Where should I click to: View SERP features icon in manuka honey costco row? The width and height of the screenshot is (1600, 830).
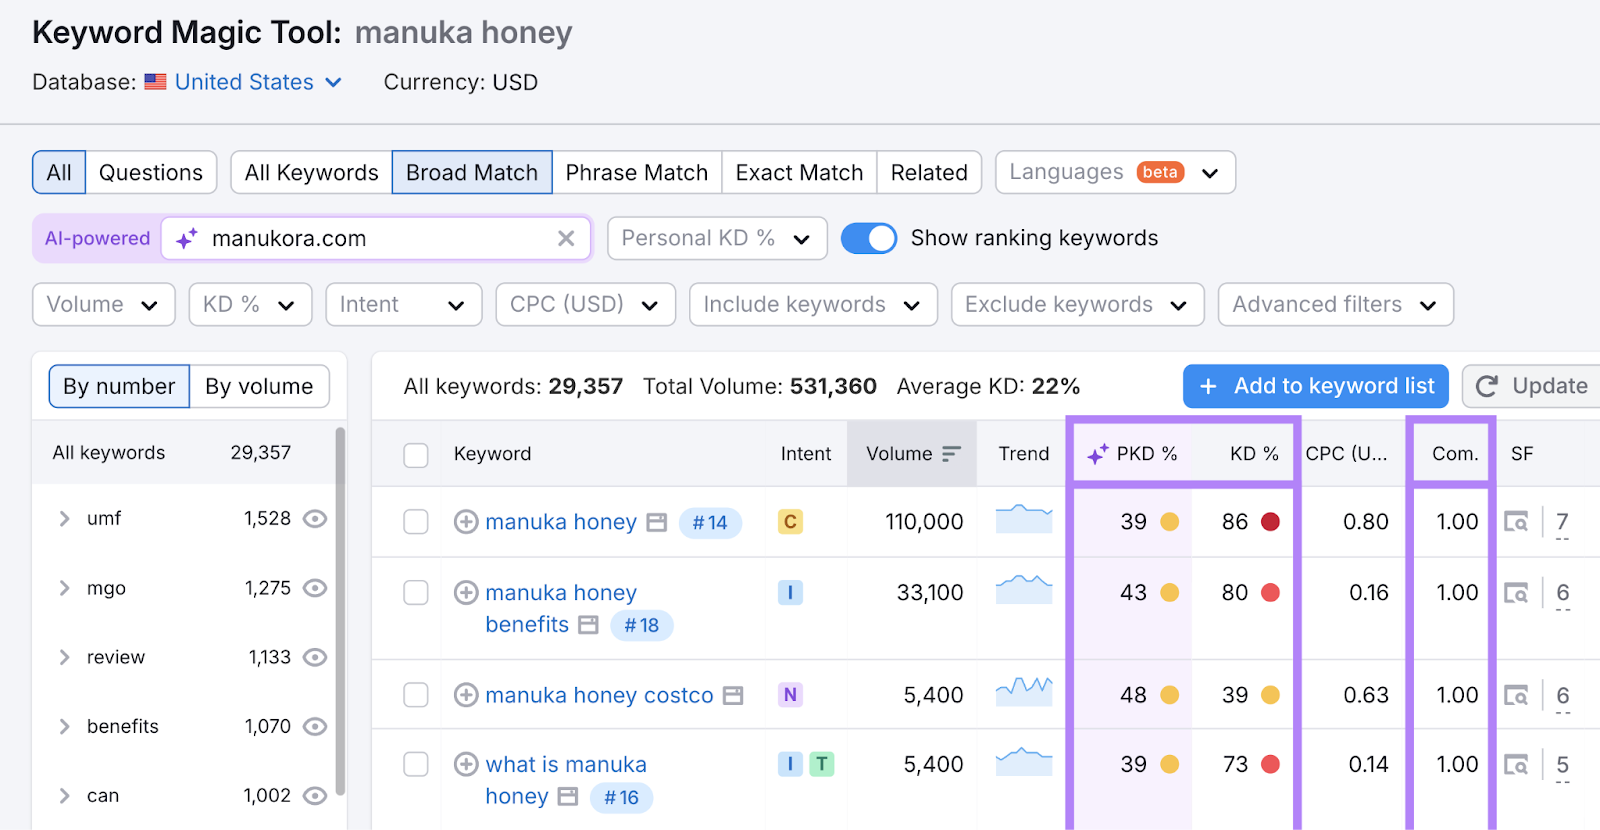pyautogui.click(x=1516, y=695)
